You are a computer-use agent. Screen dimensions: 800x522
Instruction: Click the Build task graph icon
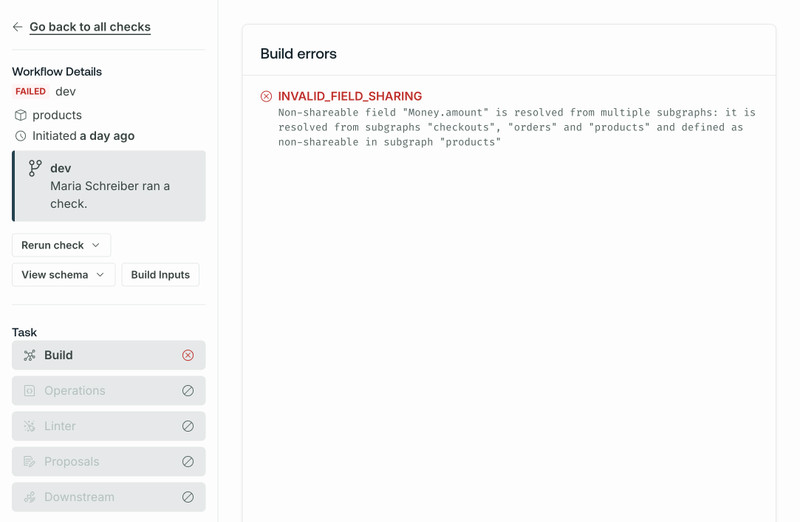click(x=30, y=355)
